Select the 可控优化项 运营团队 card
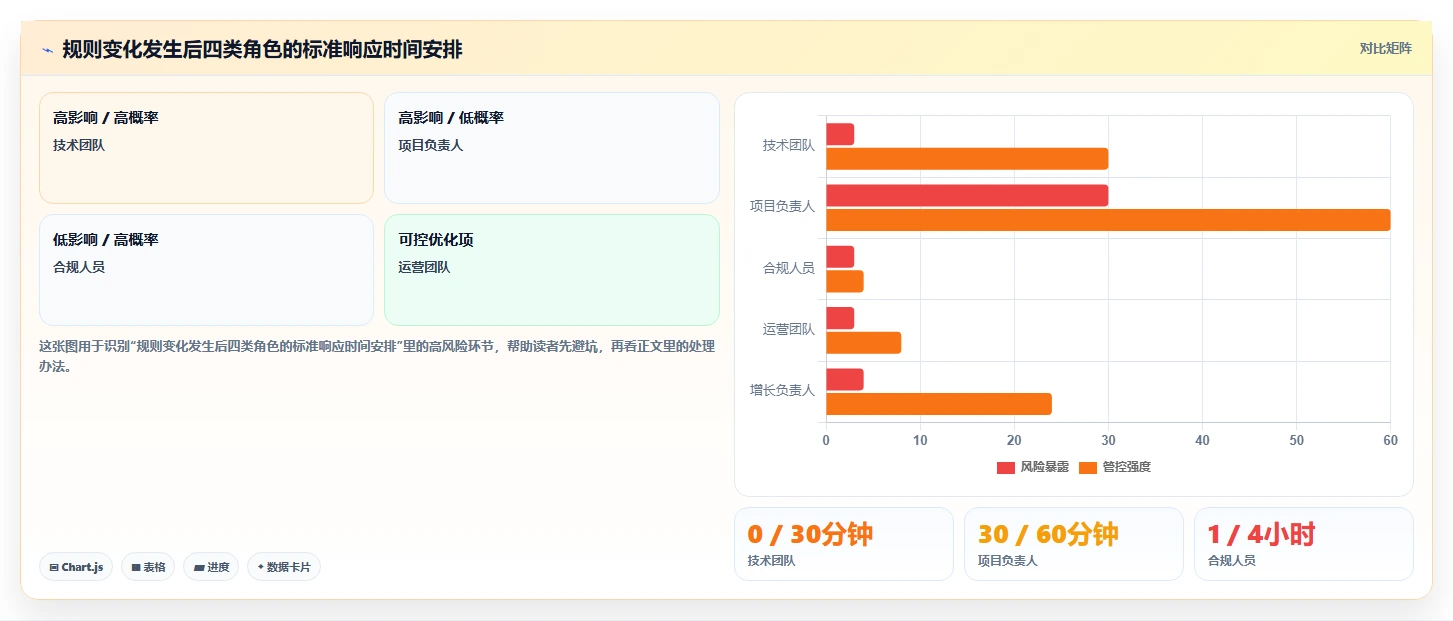The width and height of the screenshot is (1453, 621). (552, 270)
